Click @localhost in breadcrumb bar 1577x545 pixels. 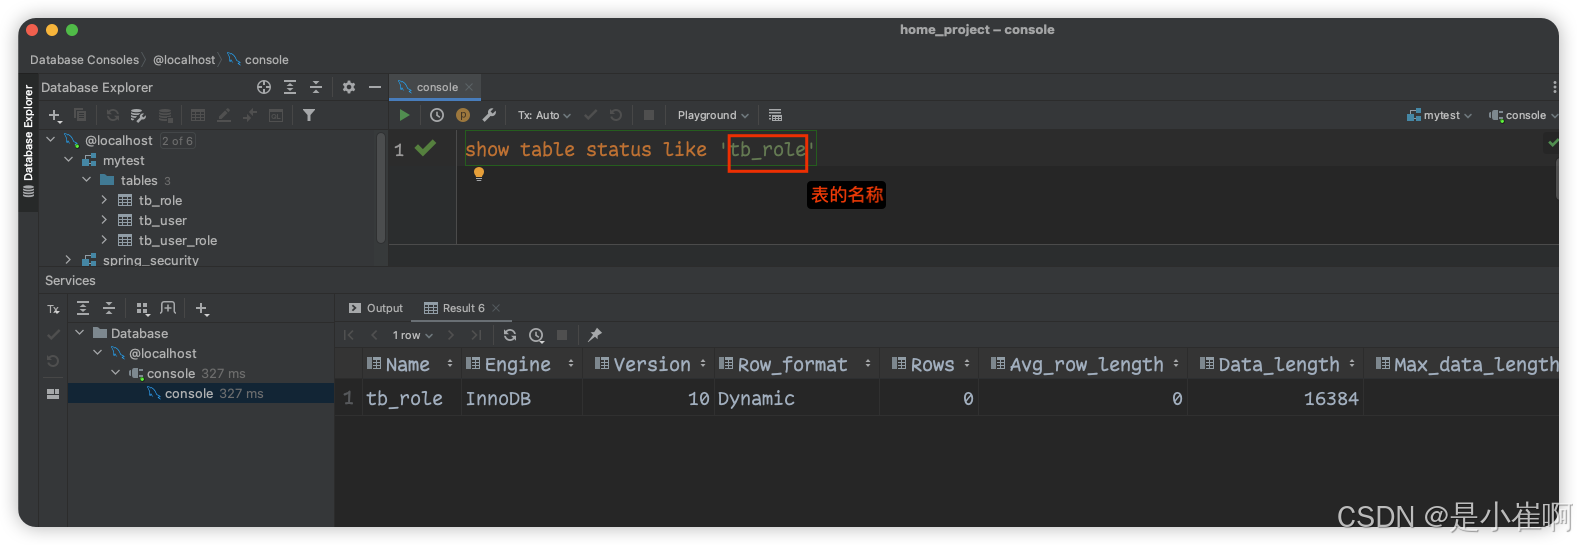pos(184,60)
